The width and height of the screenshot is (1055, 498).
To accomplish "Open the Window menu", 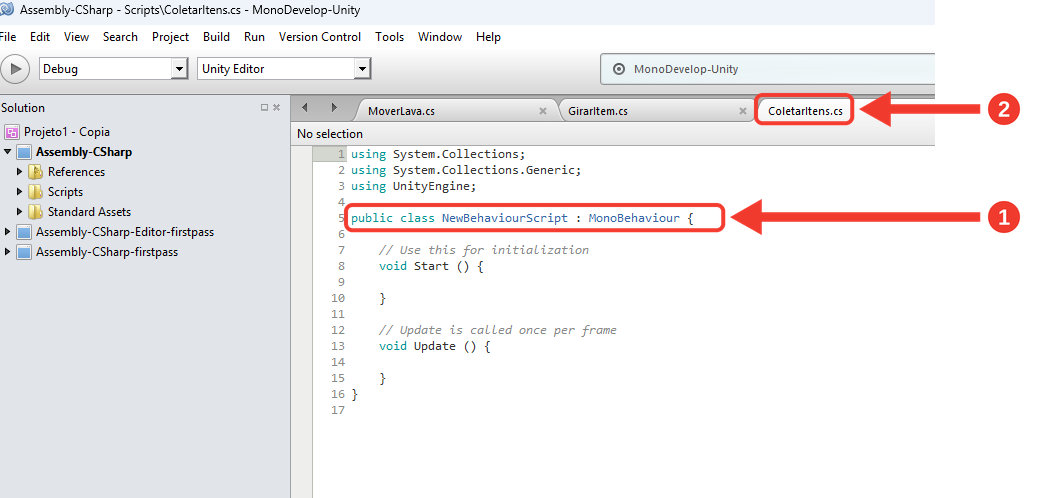I will pos(440,37).
